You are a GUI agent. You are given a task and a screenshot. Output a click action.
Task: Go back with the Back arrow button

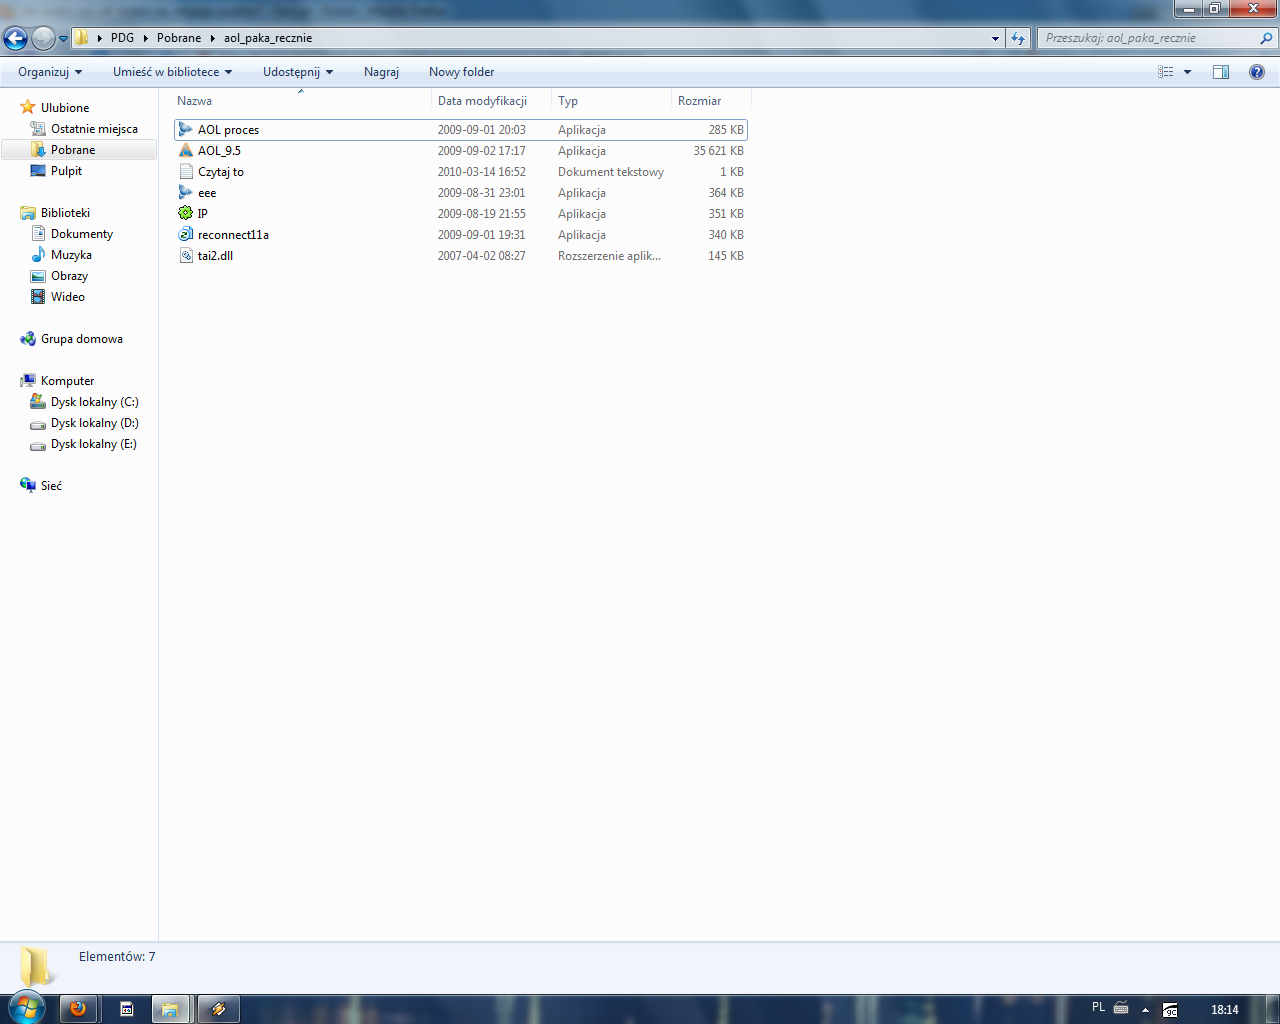(15, 38)
